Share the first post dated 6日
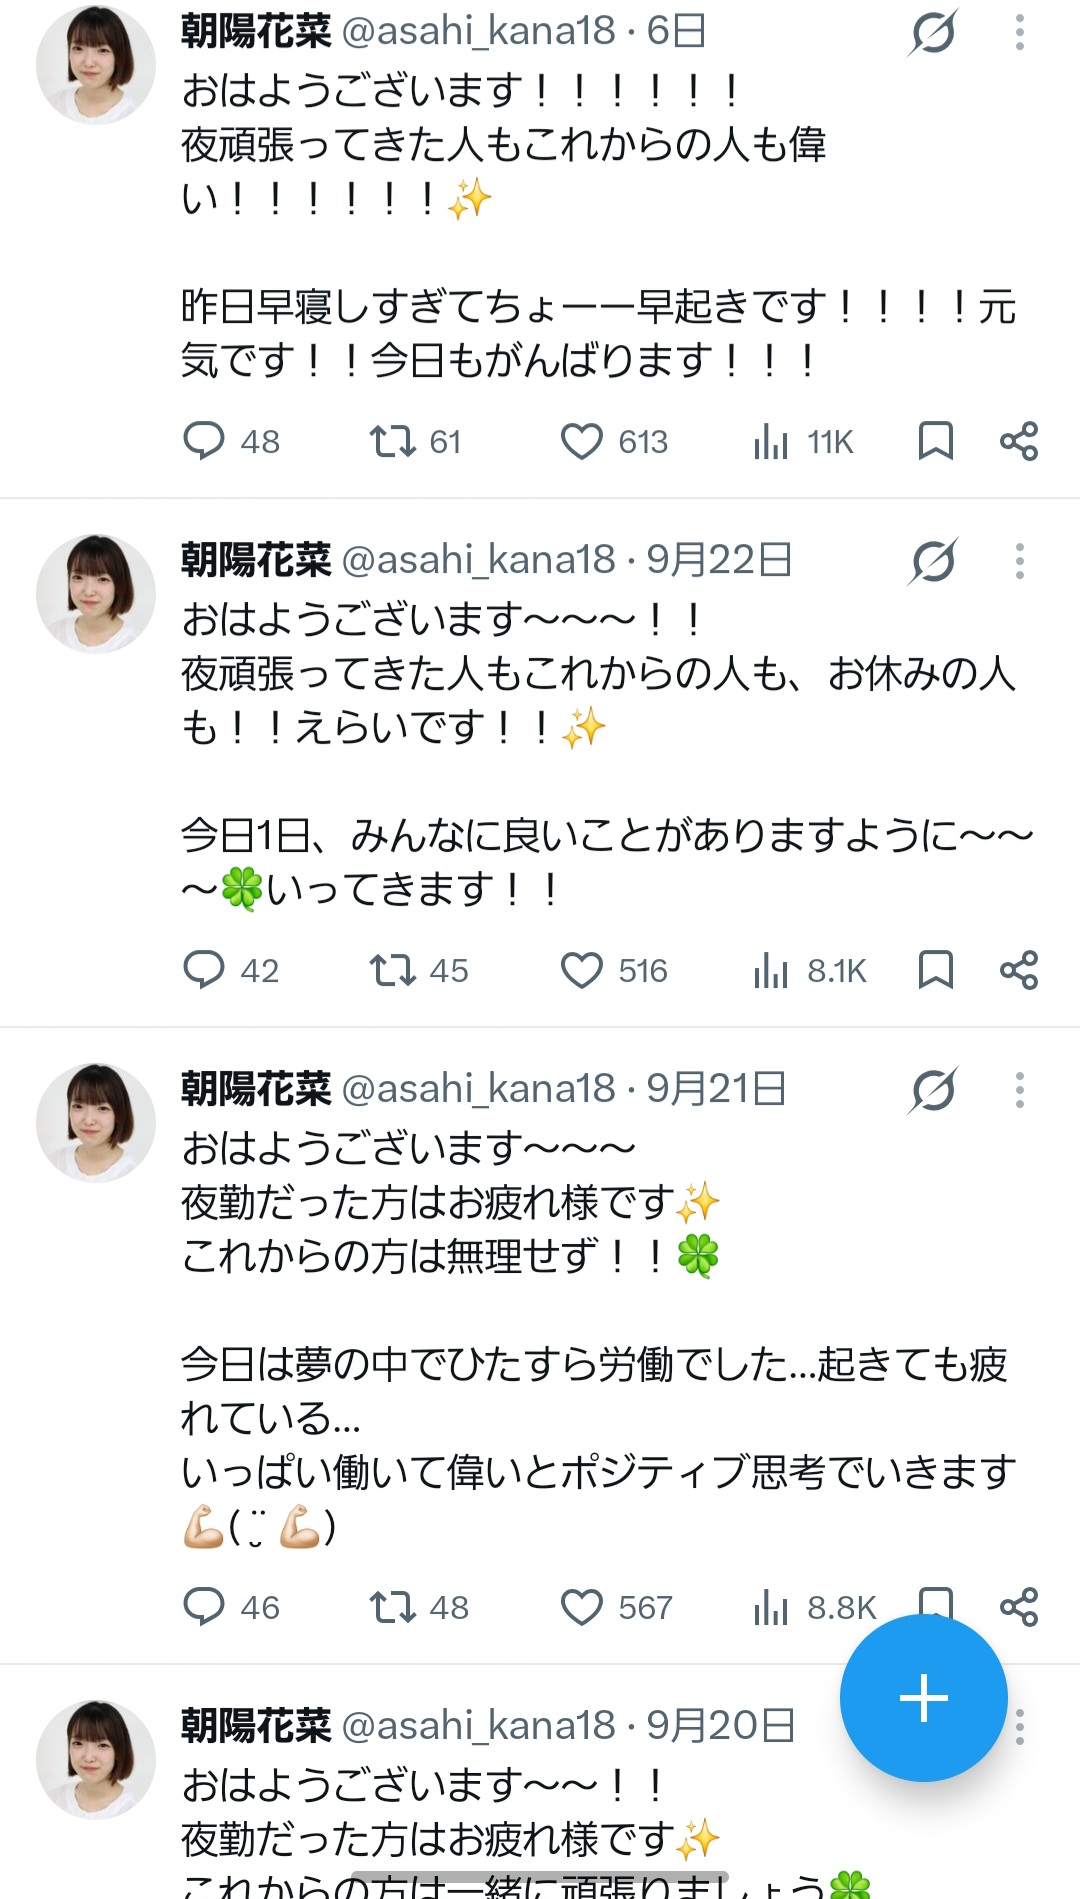1080x1899 pixels. 1019,441
